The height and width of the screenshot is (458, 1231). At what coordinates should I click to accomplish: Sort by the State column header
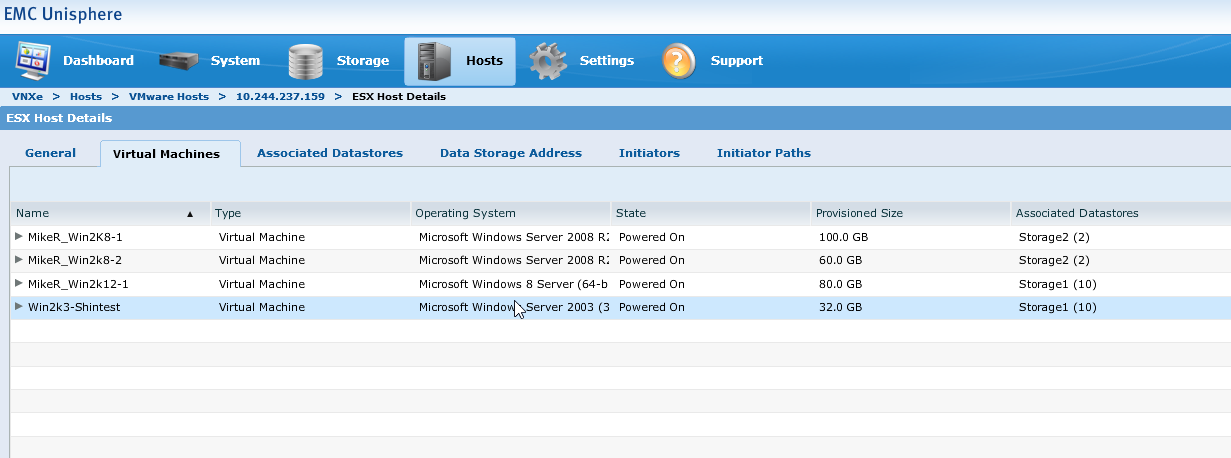point(631,213)
